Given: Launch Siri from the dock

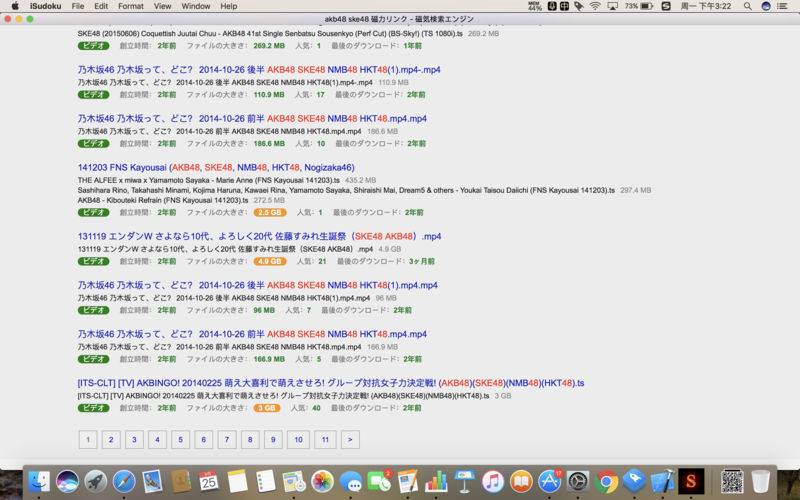Looking at the screenshot, I should [x=67, y=481].
